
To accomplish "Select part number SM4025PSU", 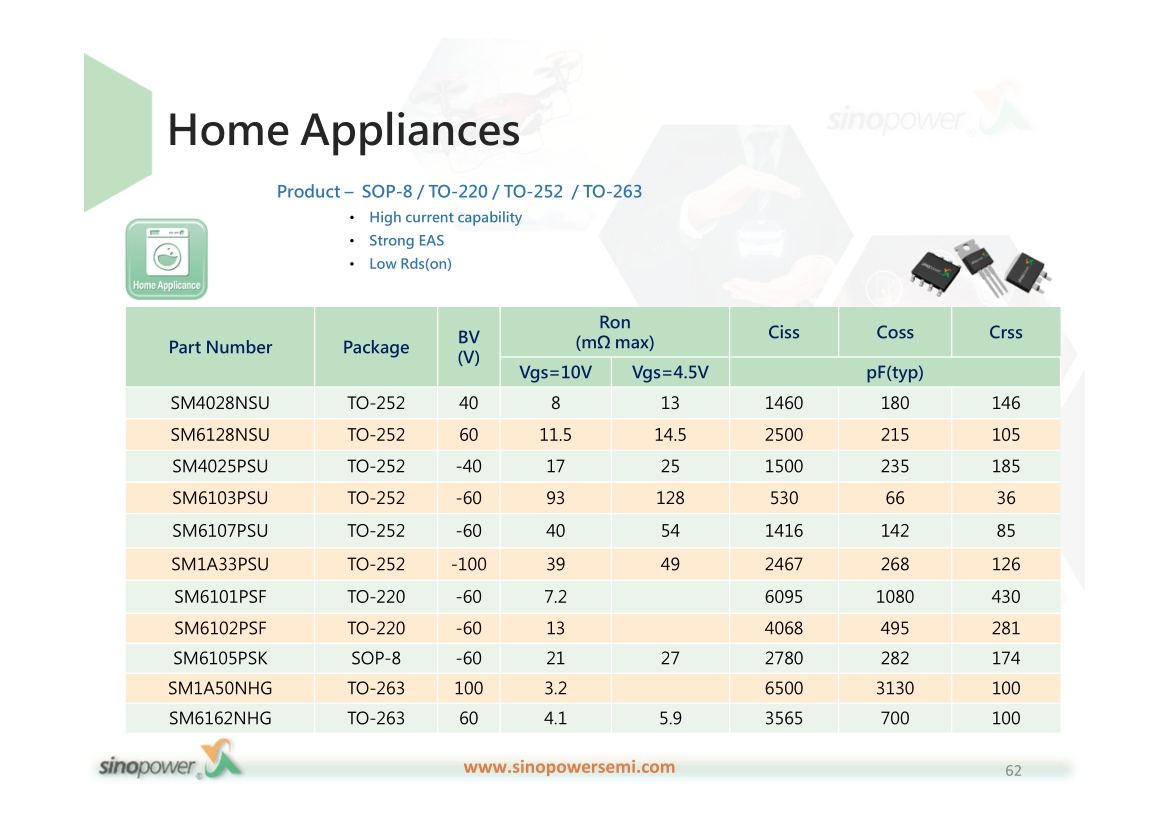I will [220, 466].
